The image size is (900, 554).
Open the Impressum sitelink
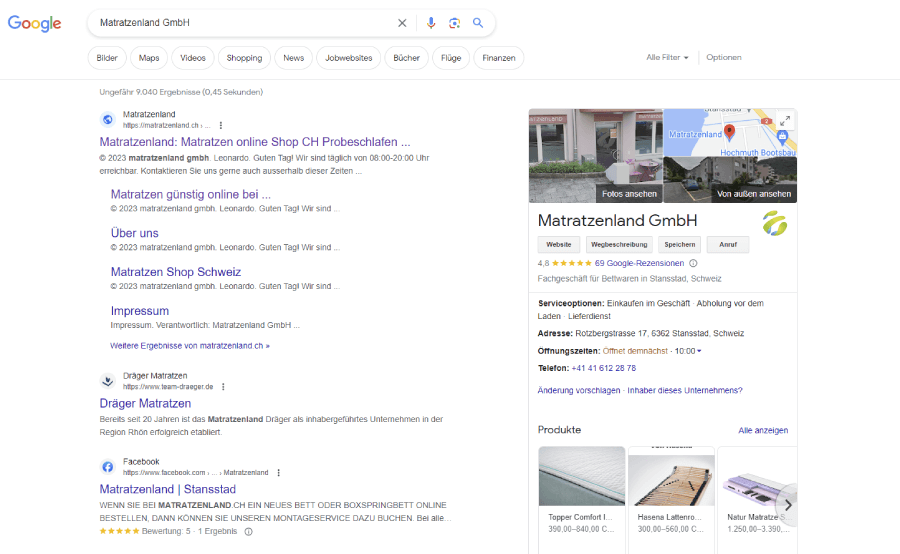139,311
